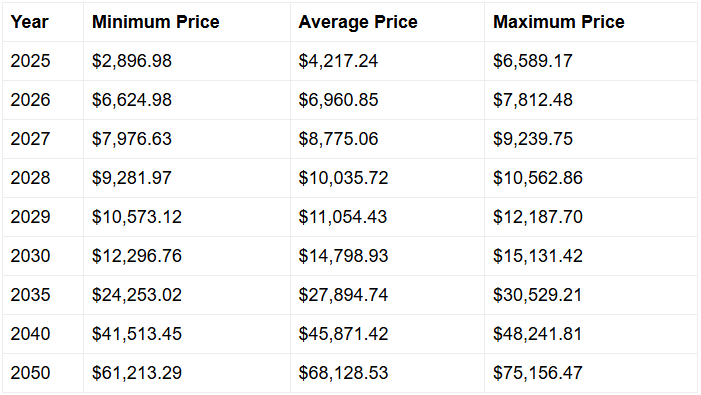This screenshot has width=701, height=395.
Task: Click the 2050 year cell
Action: click(43, 373)
